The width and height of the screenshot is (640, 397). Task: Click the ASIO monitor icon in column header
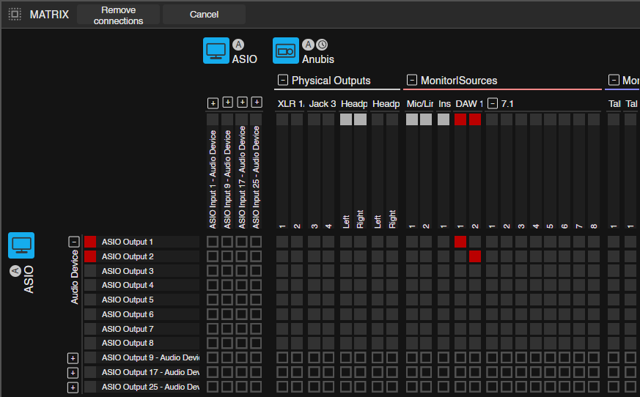click(x=216, y=51)
